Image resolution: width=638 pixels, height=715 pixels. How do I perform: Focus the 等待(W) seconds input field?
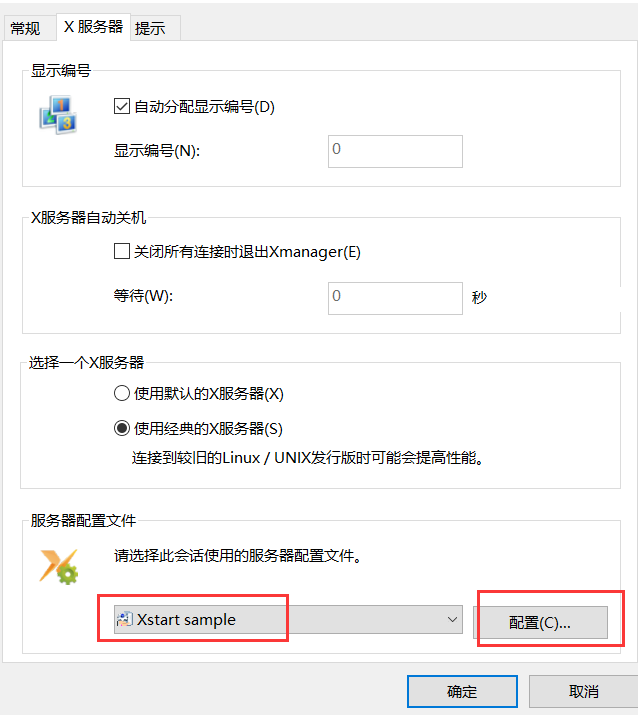pos(395,298)
